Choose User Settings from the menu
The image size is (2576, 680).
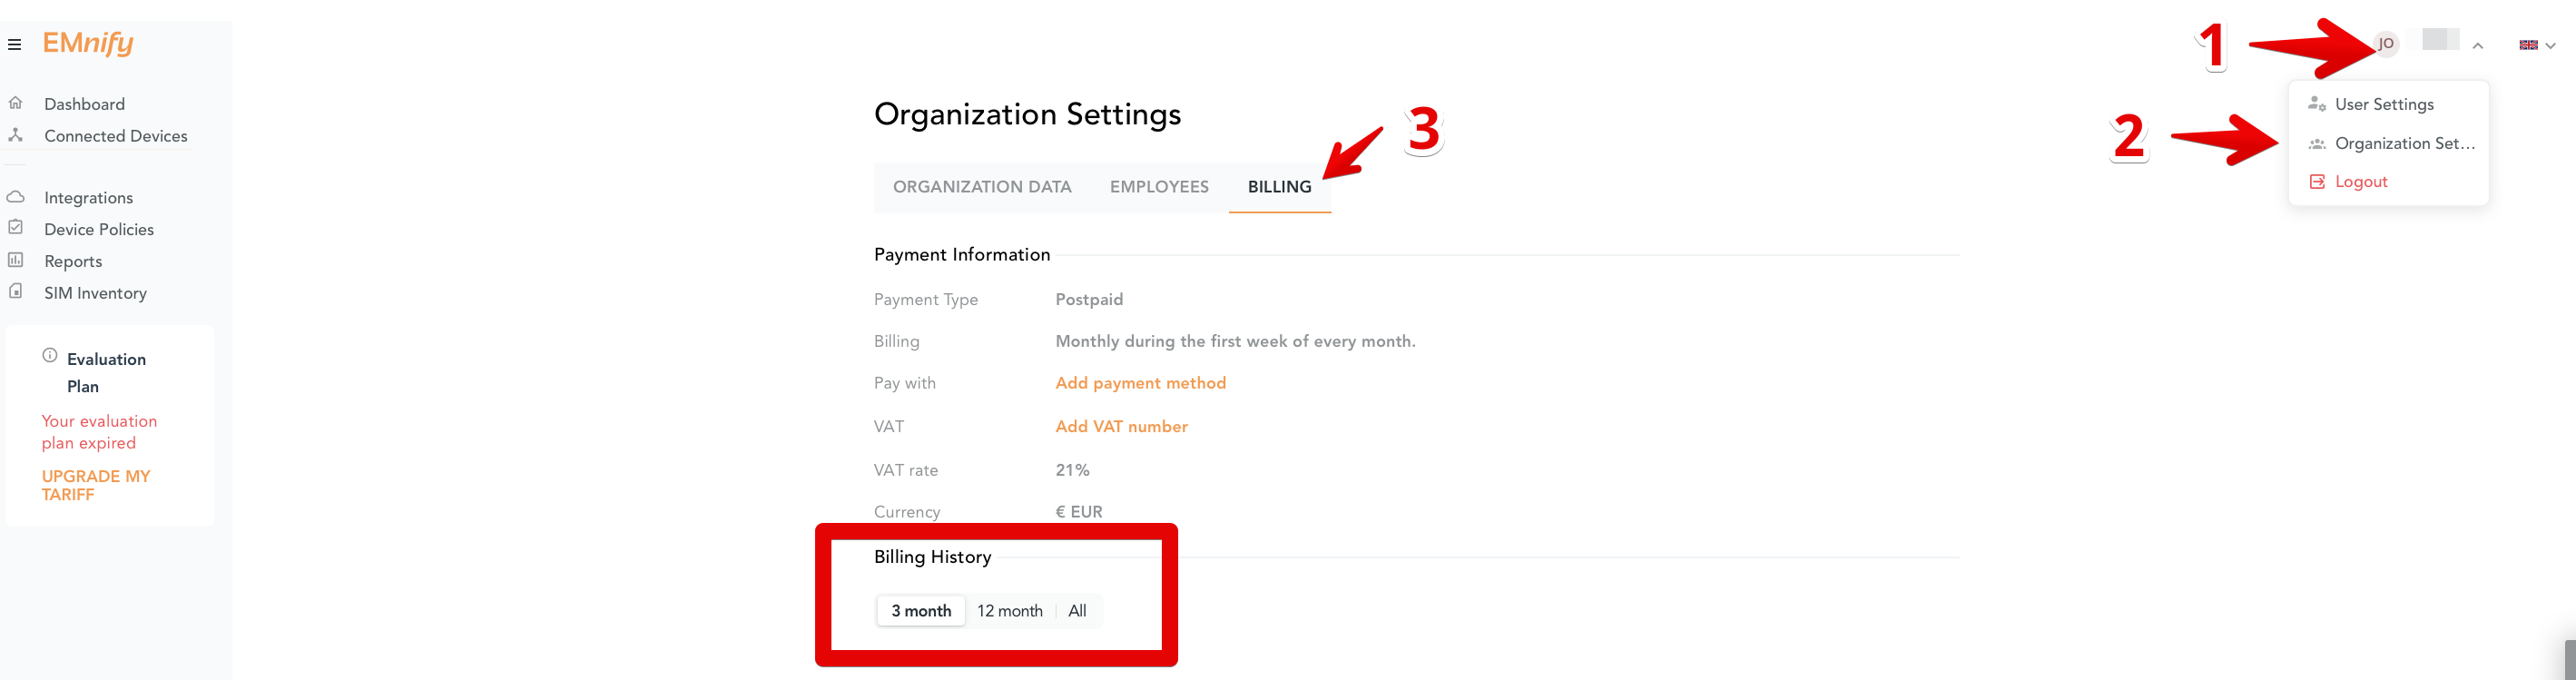coord(2384,104)
